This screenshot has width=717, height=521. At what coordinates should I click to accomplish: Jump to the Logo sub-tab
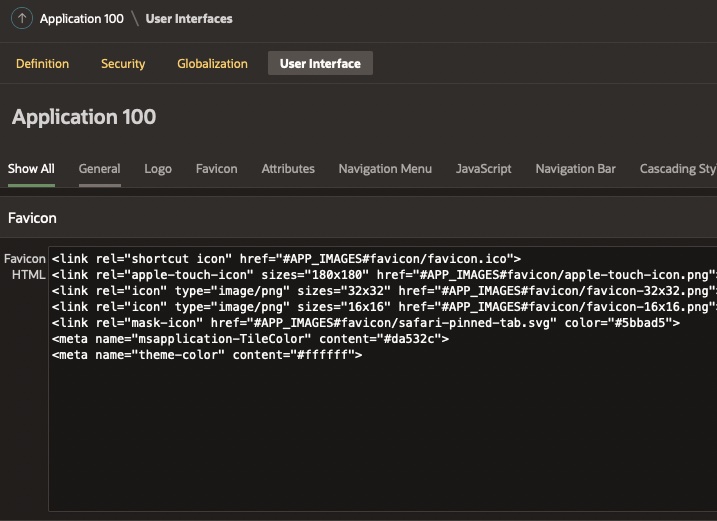(x=158, y=168)
